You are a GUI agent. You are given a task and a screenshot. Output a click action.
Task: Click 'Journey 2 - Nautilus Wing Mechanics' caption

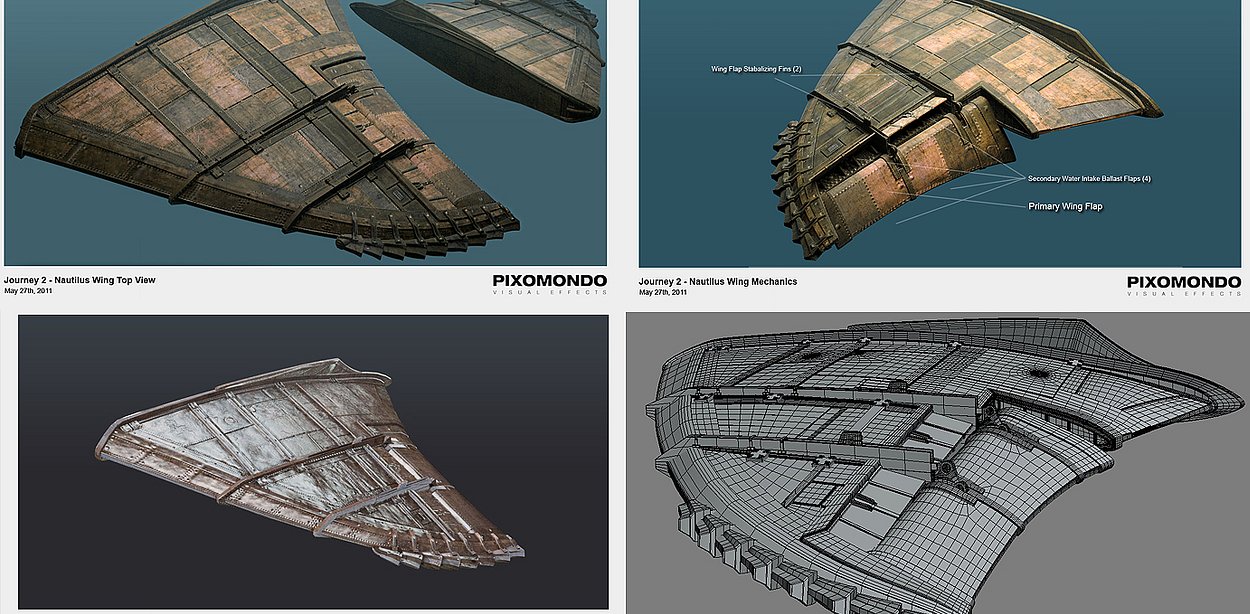click(717, 282)
